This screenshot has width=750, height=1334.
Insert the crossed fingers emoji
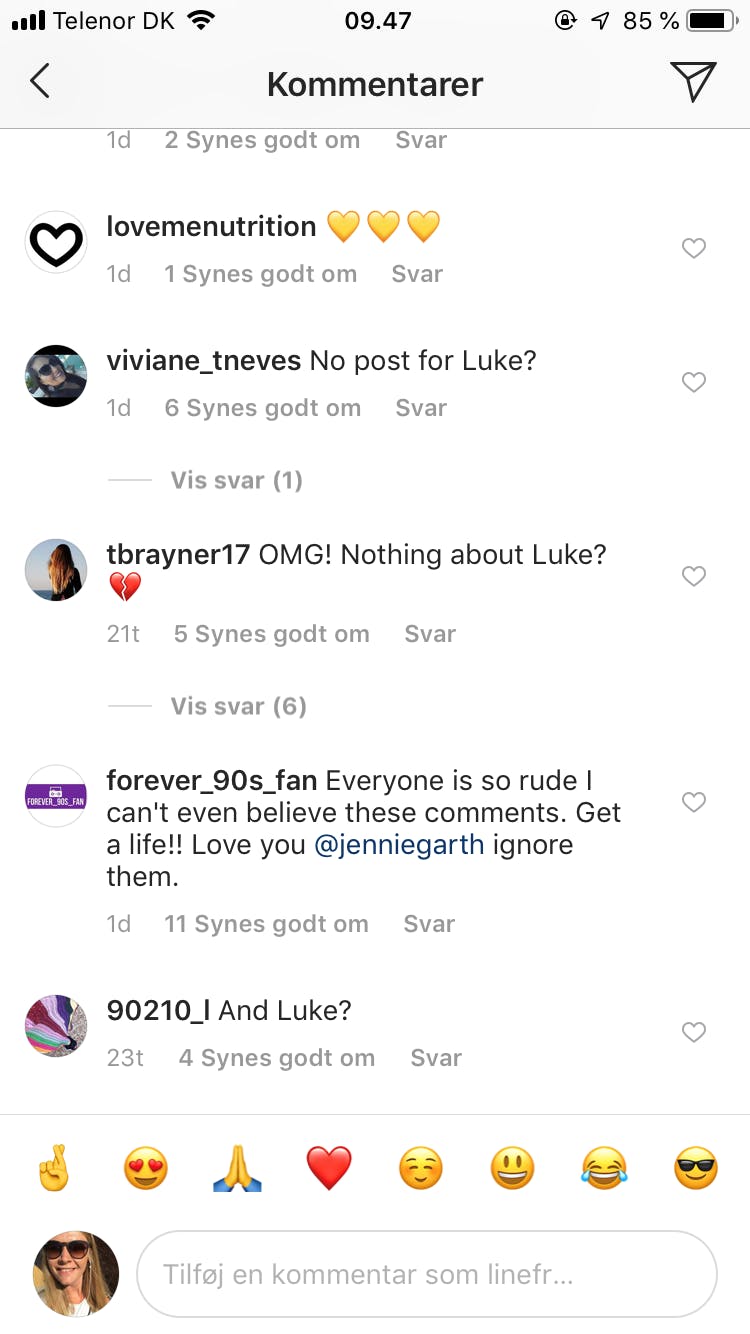coord(53,1168)
